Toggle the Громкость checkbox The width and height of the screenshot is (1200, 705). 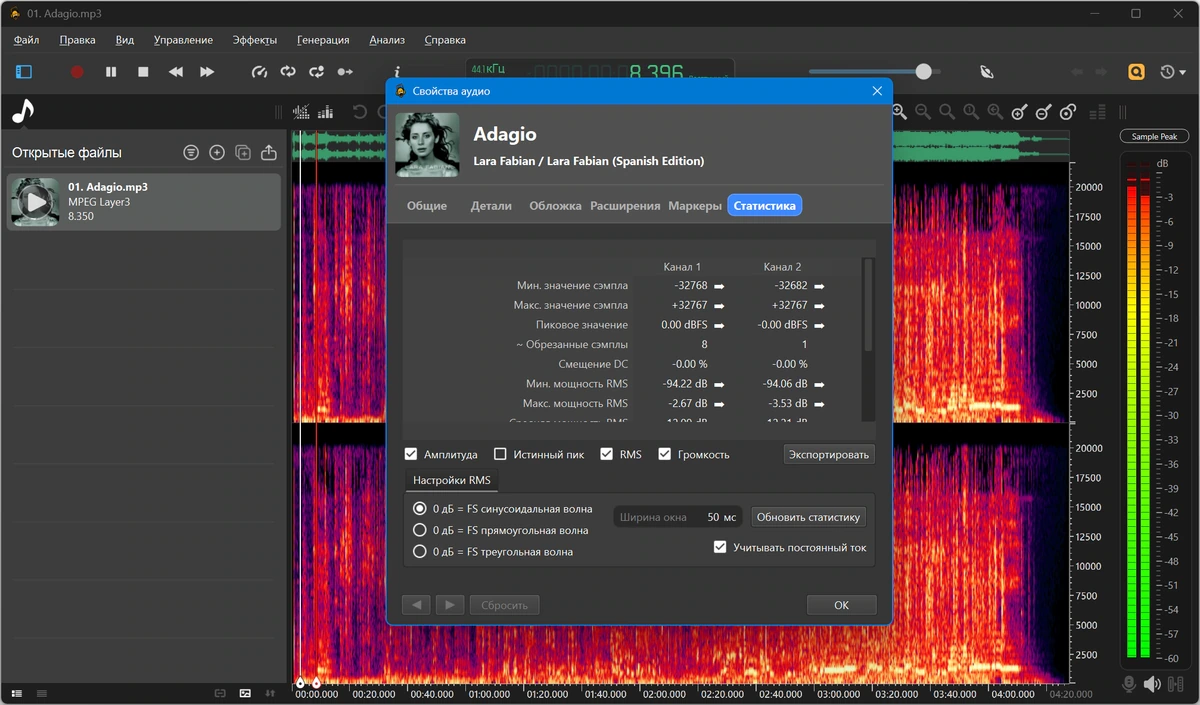click(664, 454)
